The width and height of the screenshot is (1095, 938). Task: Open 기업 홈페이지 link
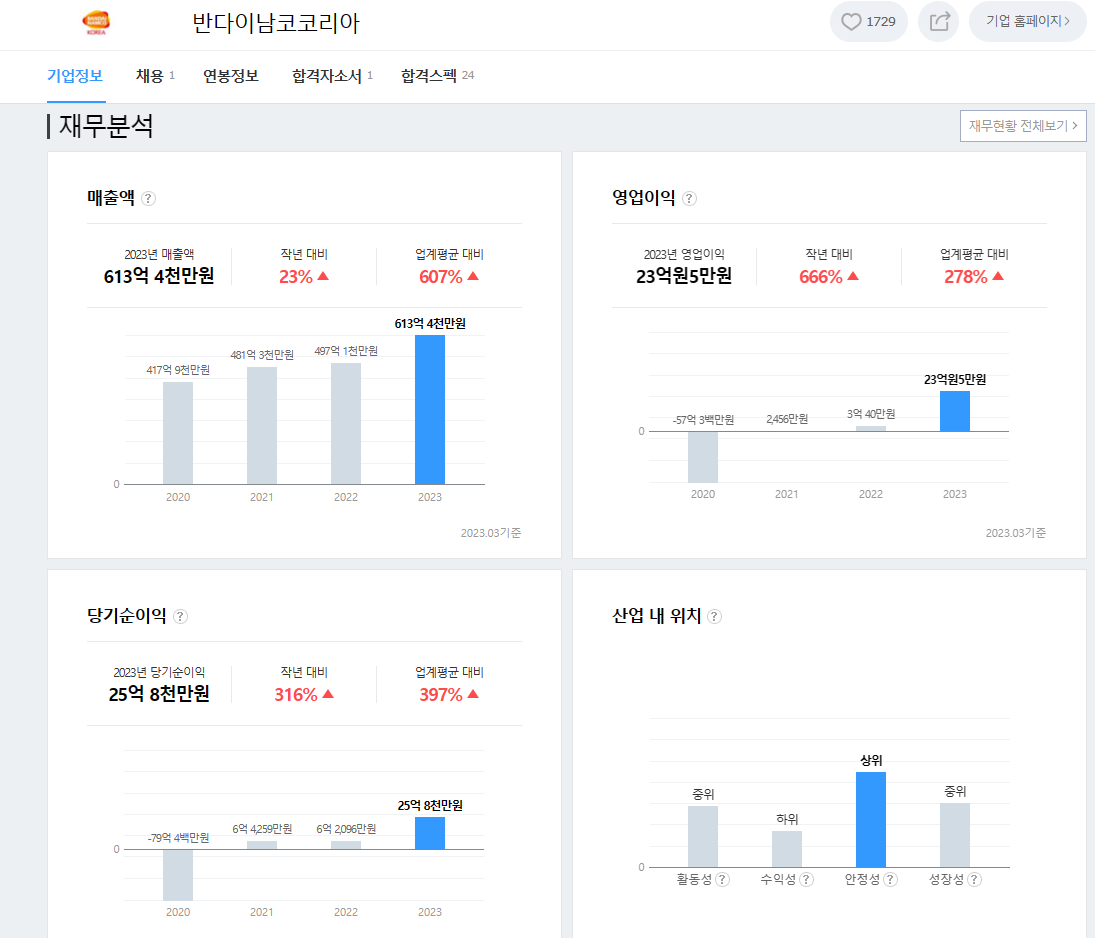click(x=1027, y=22)
